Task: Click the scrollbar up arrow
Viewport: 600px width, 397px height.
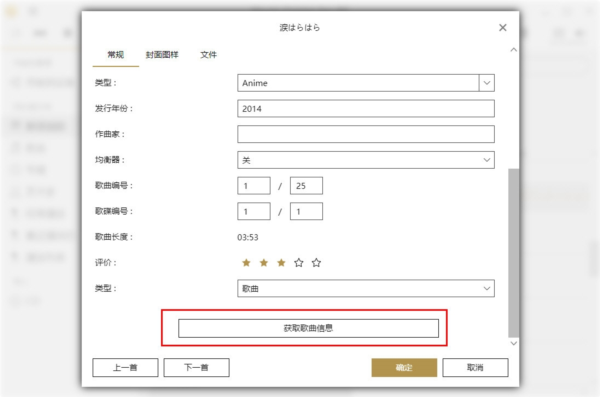Action: (x=514, y=50)
